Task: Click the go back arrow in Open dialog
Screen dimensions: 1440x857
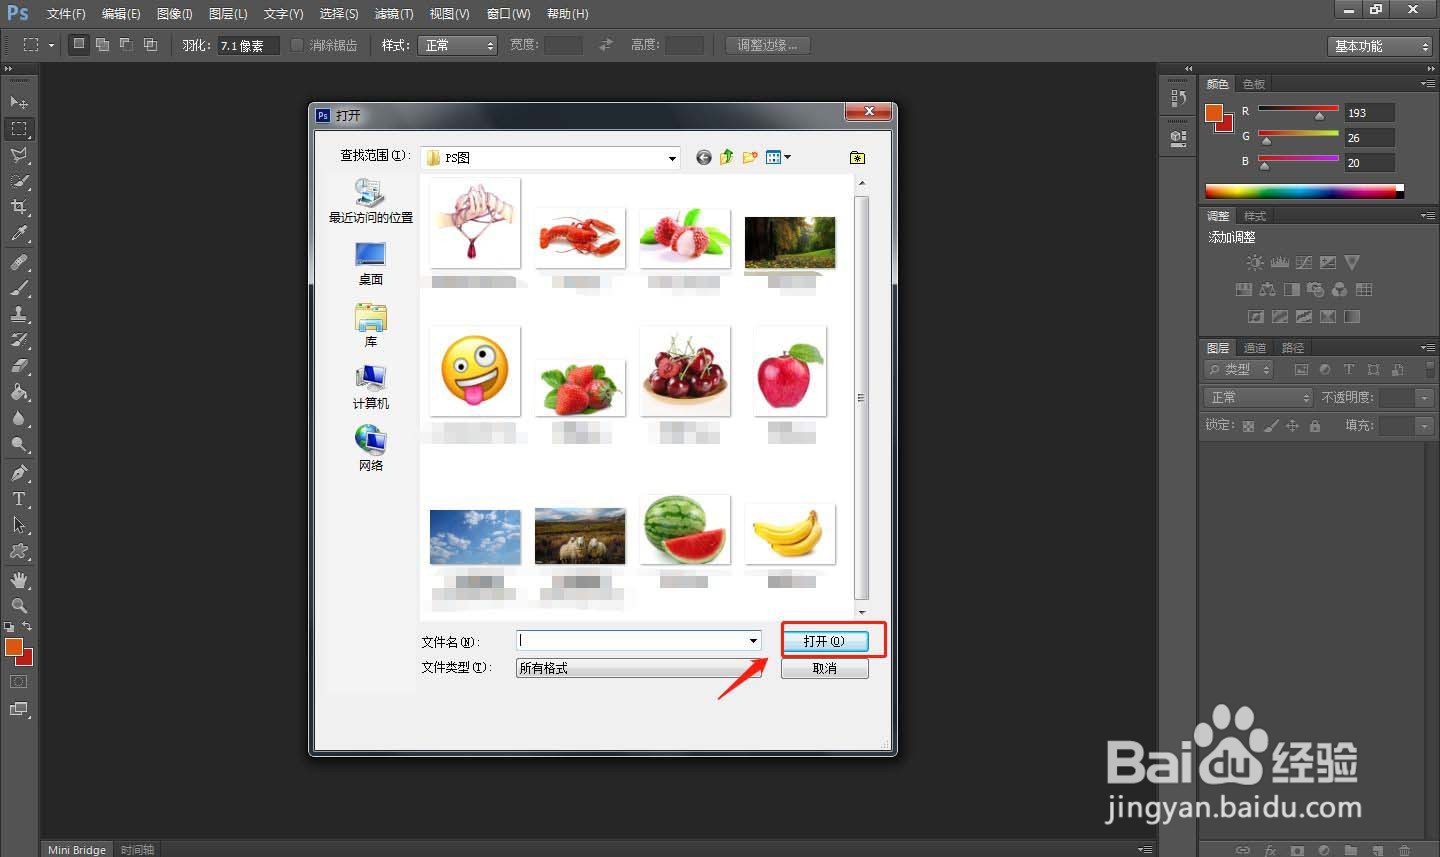Action: [704, 158]
